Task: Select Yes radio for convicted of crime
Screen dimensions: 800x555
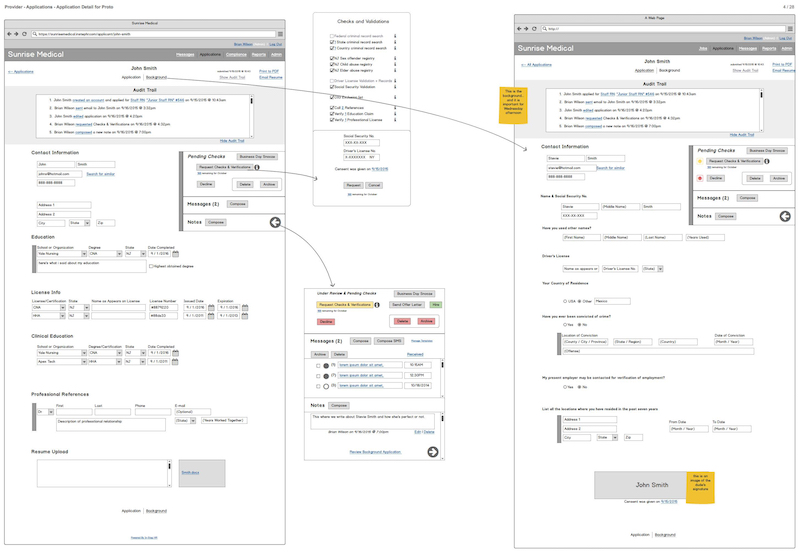Action: pos(565,325)
